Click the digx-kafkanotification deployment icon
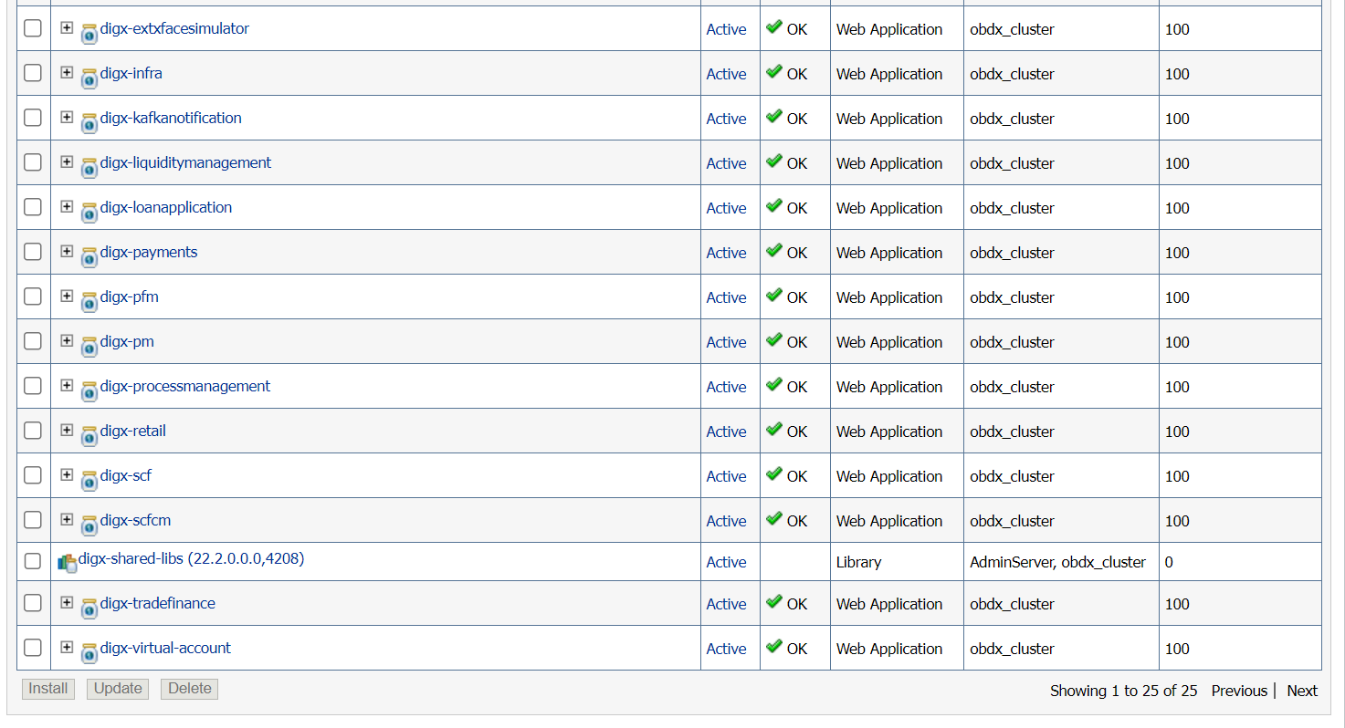 89,121
